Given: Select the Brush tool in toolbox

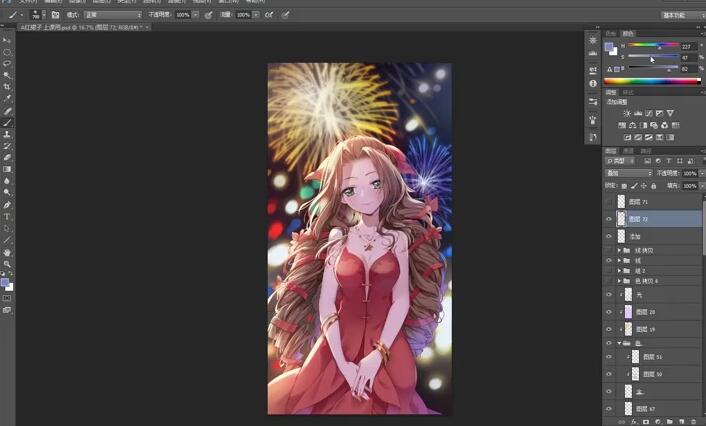Looking at the screenshot, I should pos(7,122).
